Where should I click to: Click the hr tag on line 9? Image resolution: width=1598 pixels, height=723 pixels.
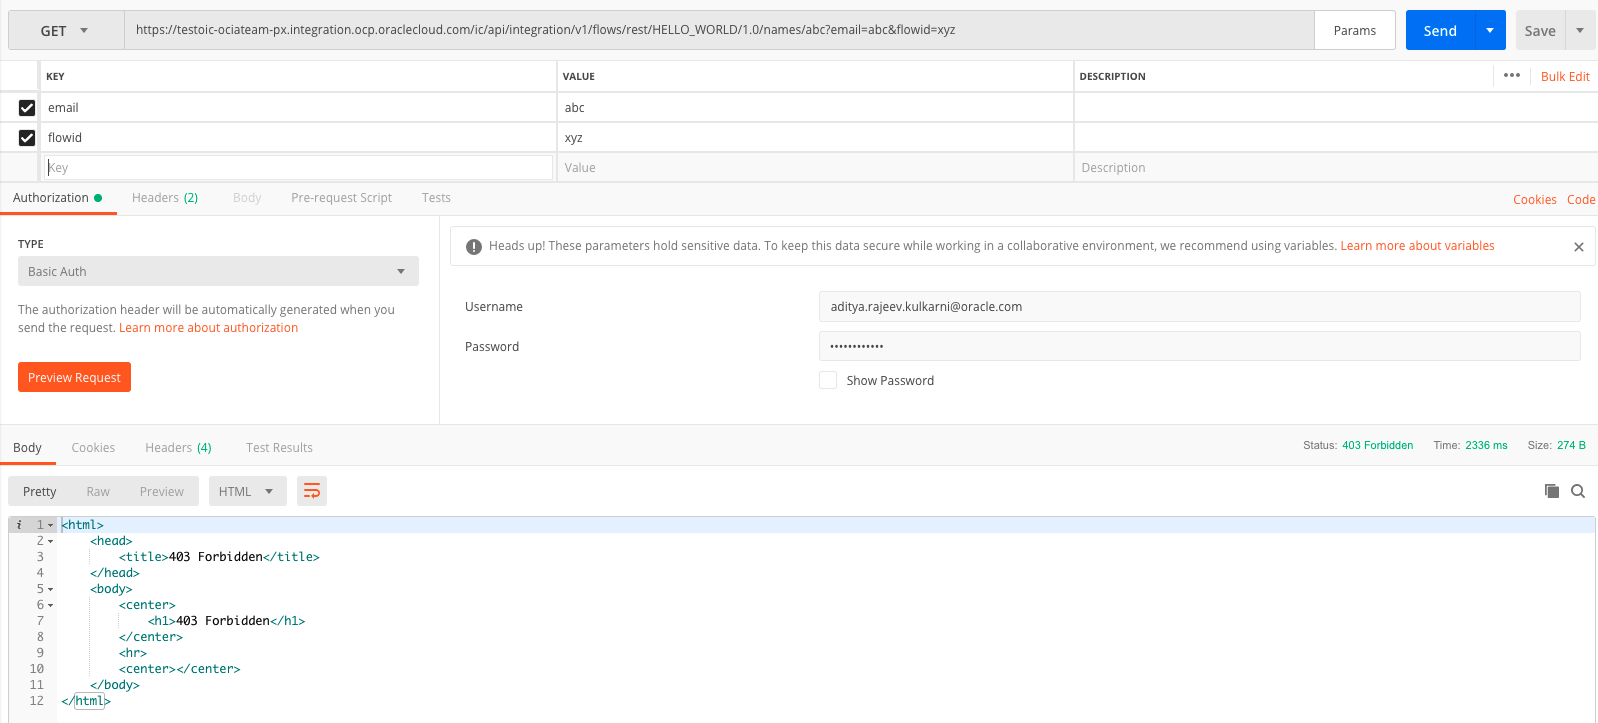coord(133,653)
